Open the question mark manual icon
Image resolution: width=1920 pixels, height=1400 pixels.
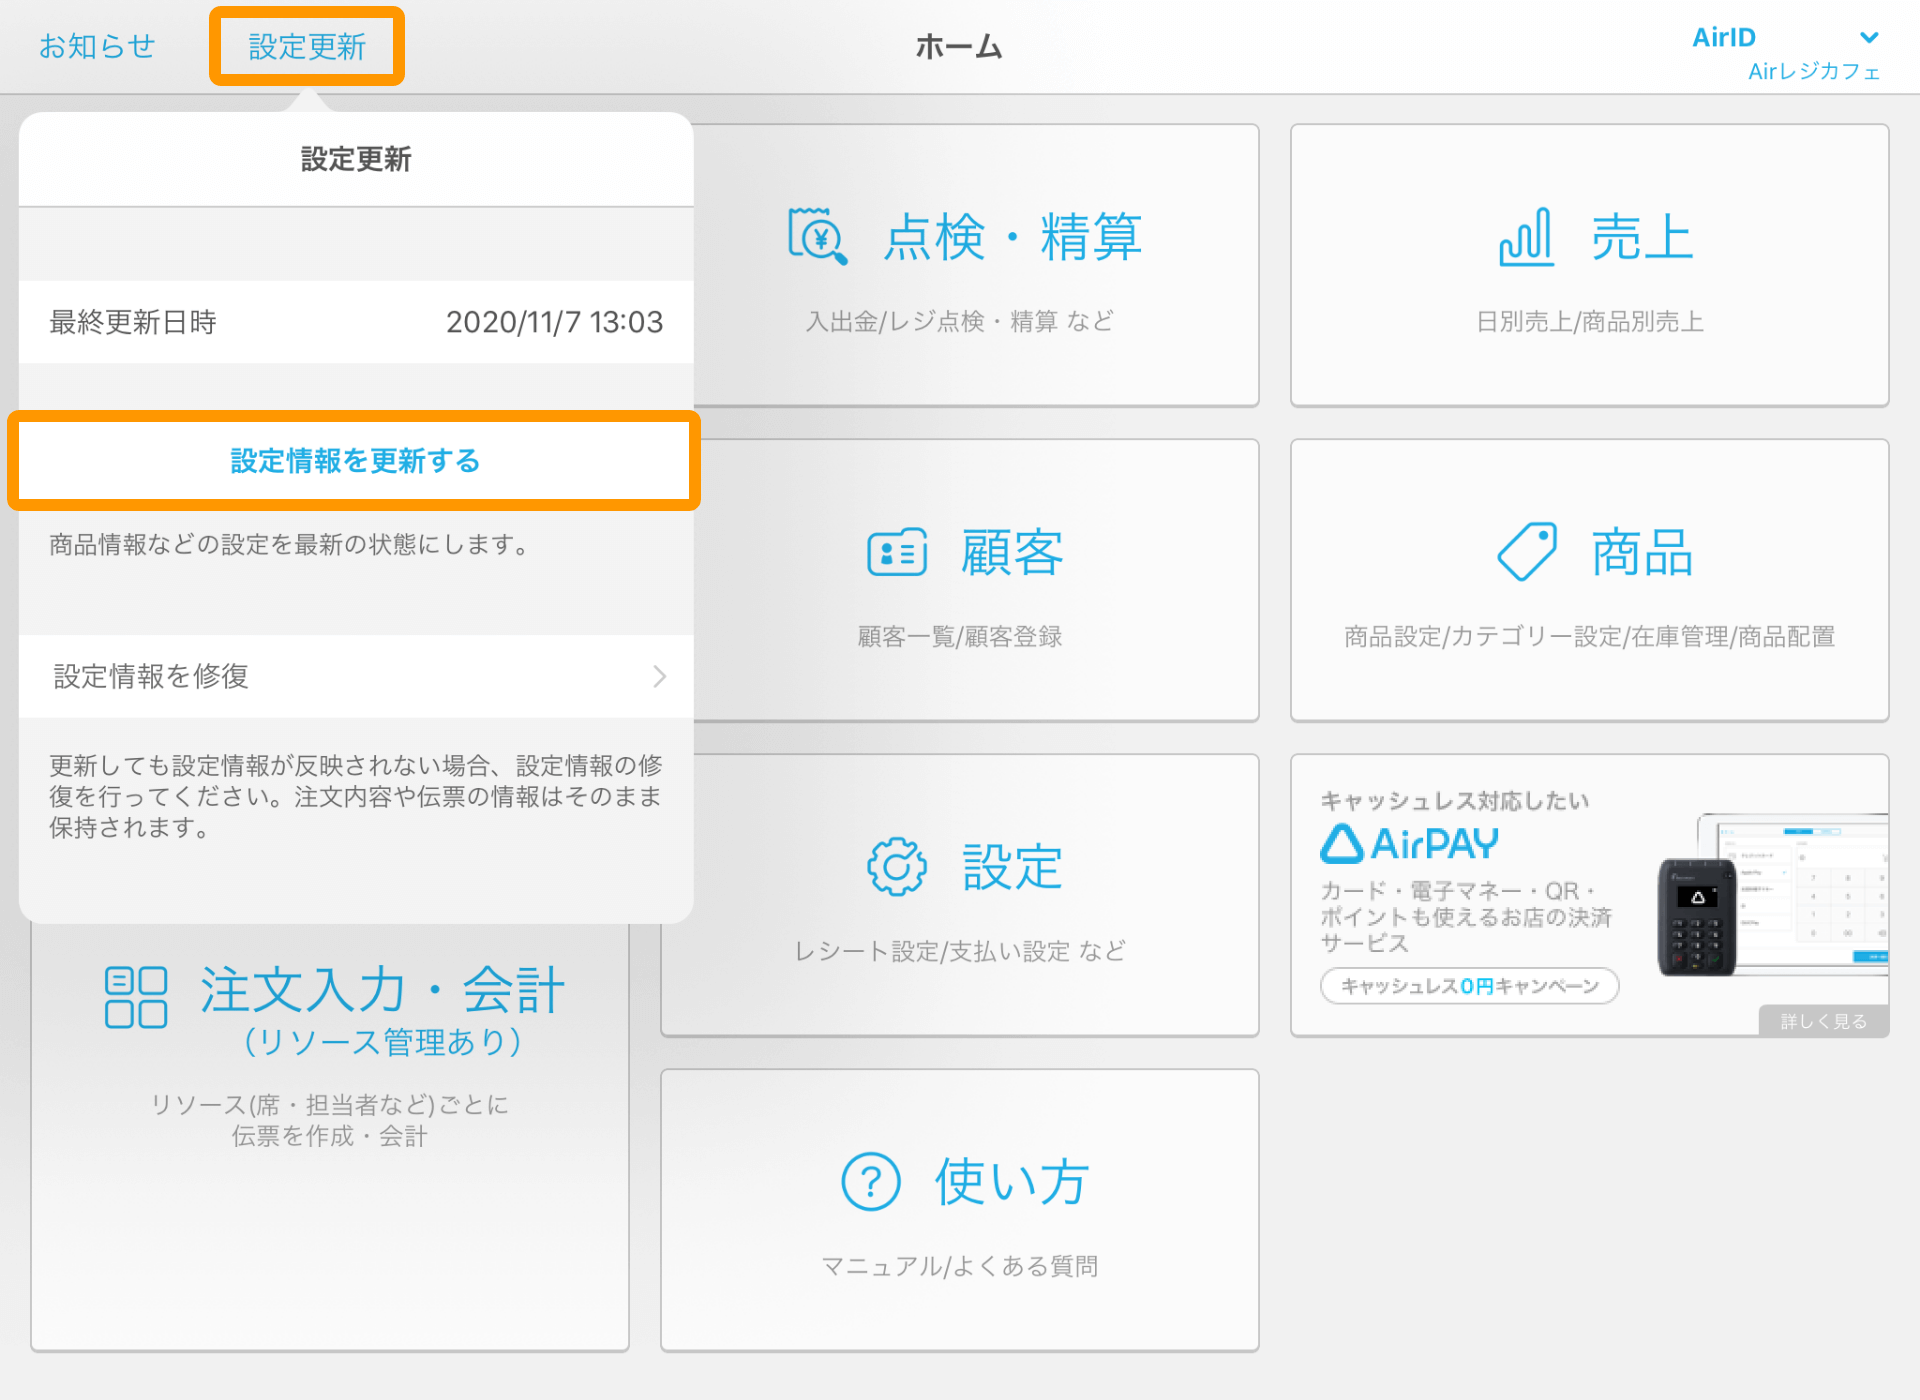point(869,1180)
